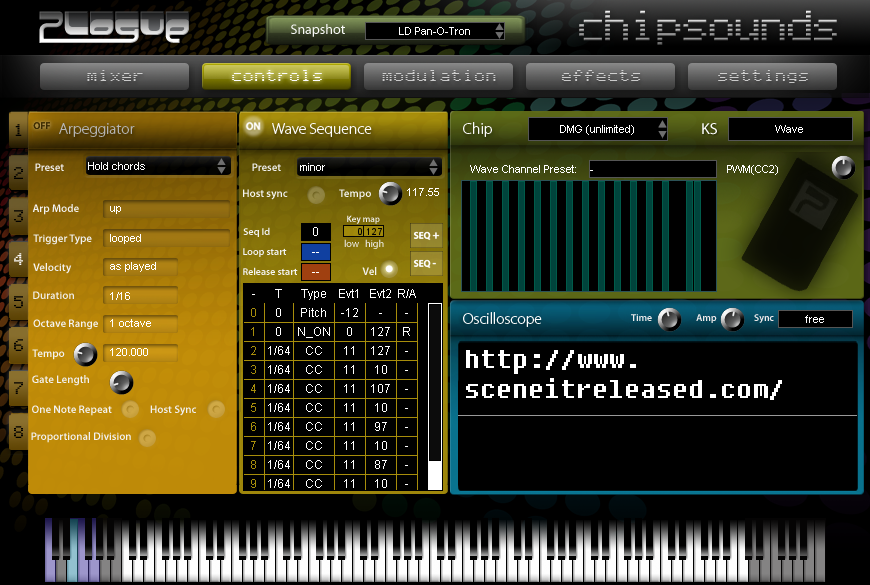Open Wave Sequence Preset dropdown minor
The width and height of the screenshot is (870, 585).
369,167
